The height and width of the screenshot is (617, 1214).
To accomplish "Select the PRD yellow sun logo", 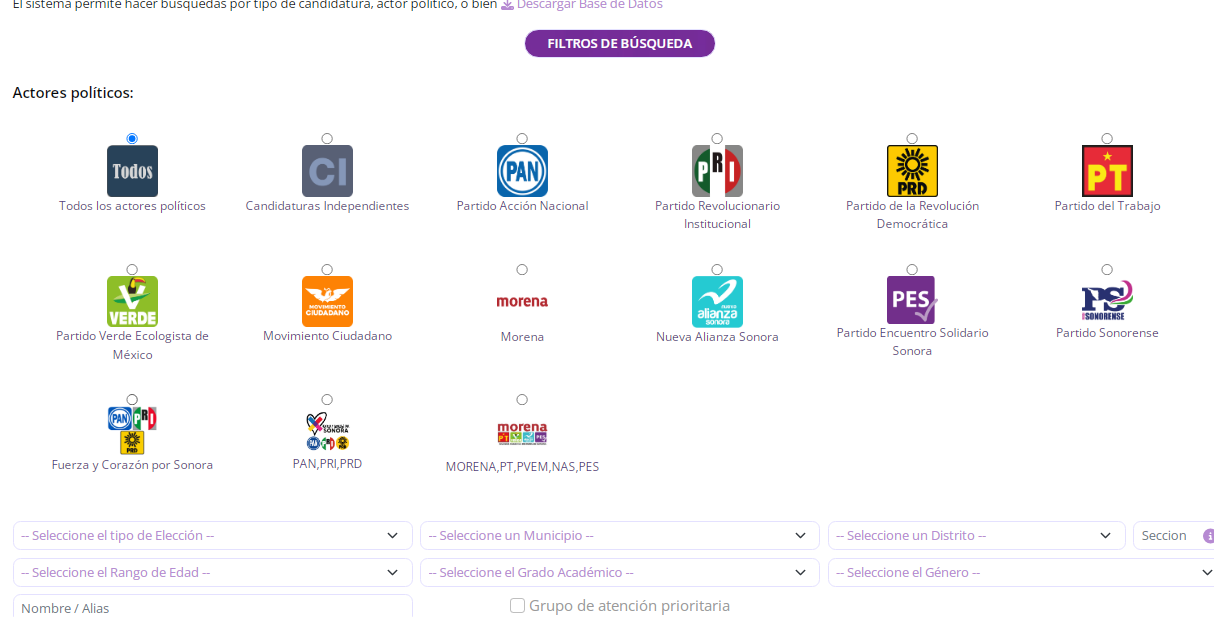I will 912,171.
